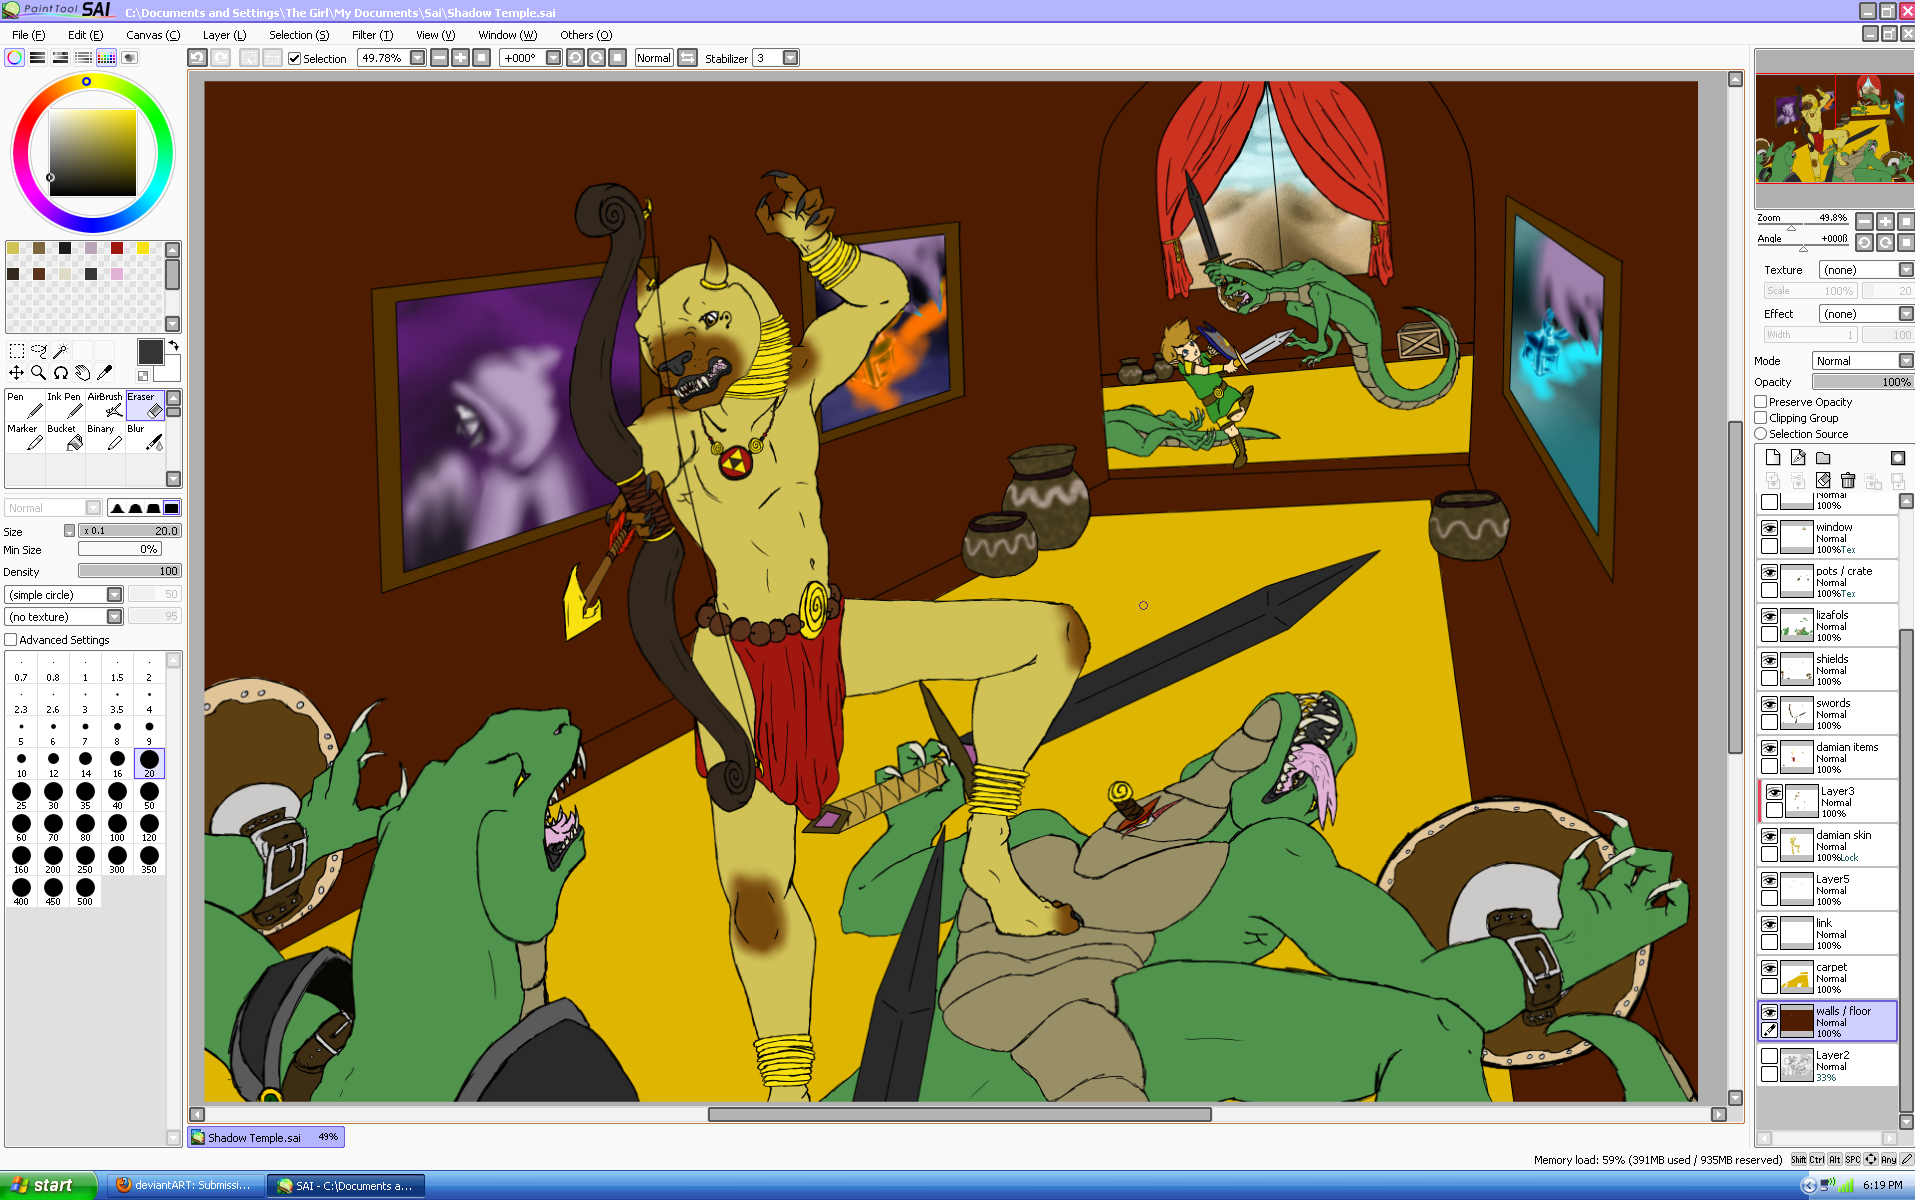
Task: Choose the Binary pen tool
Action: click(x=105, y=437)
